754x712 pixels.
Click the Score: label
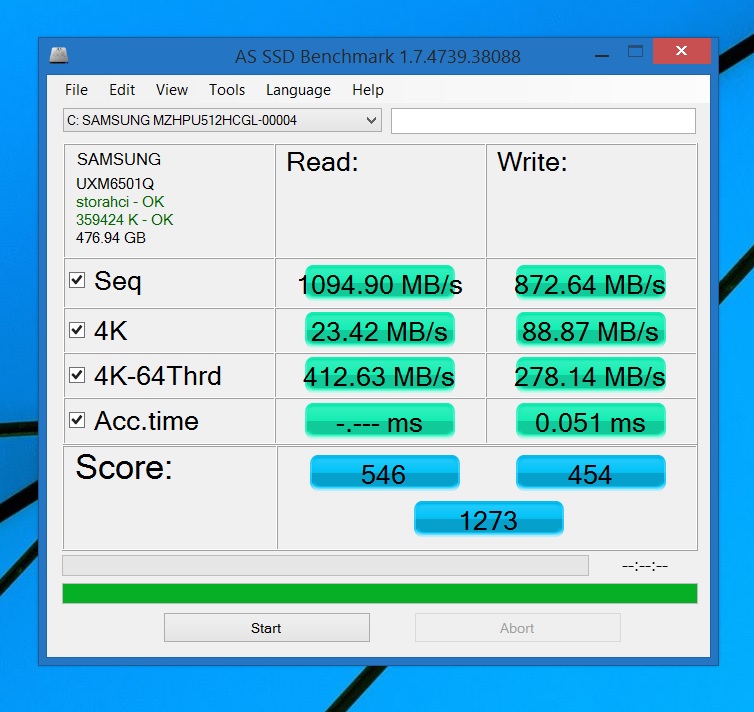(124, 467)
